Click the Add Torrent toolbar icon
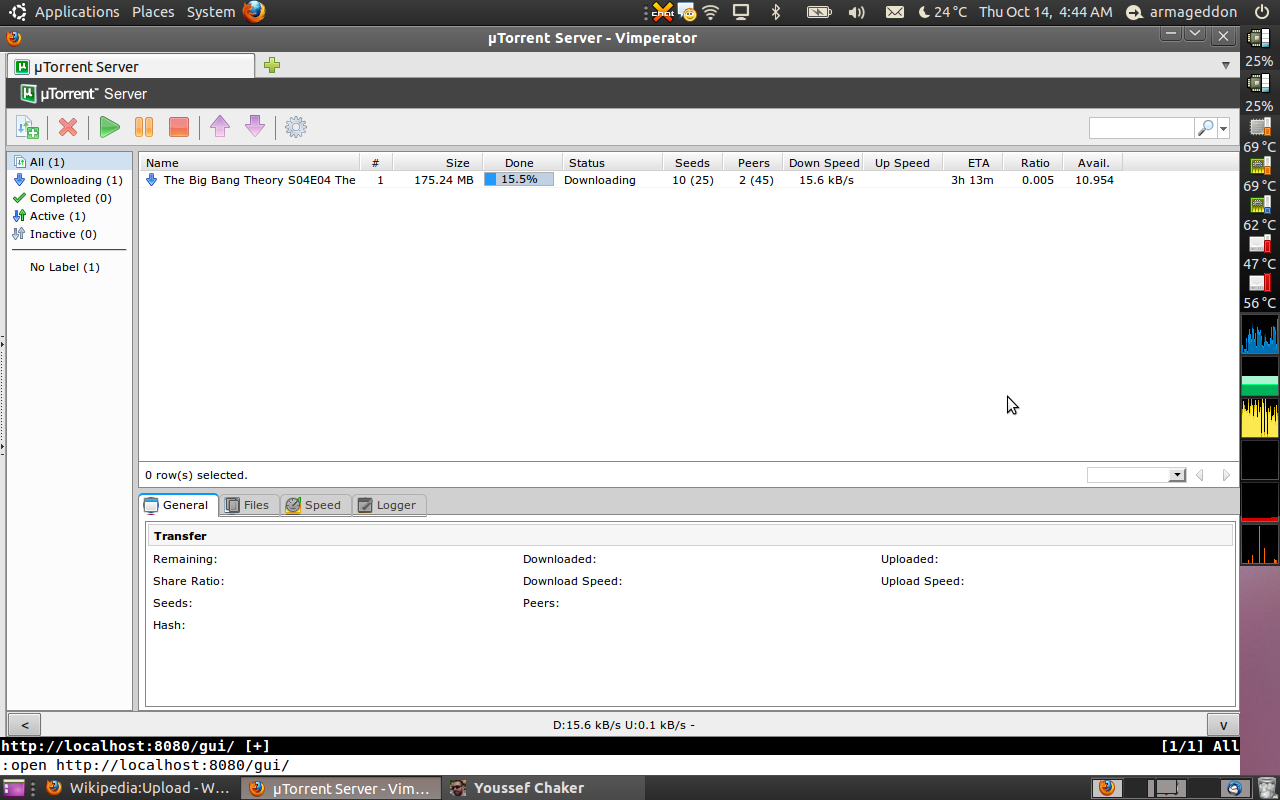This screenshot has width=1280, height=800. click(28, 127)
